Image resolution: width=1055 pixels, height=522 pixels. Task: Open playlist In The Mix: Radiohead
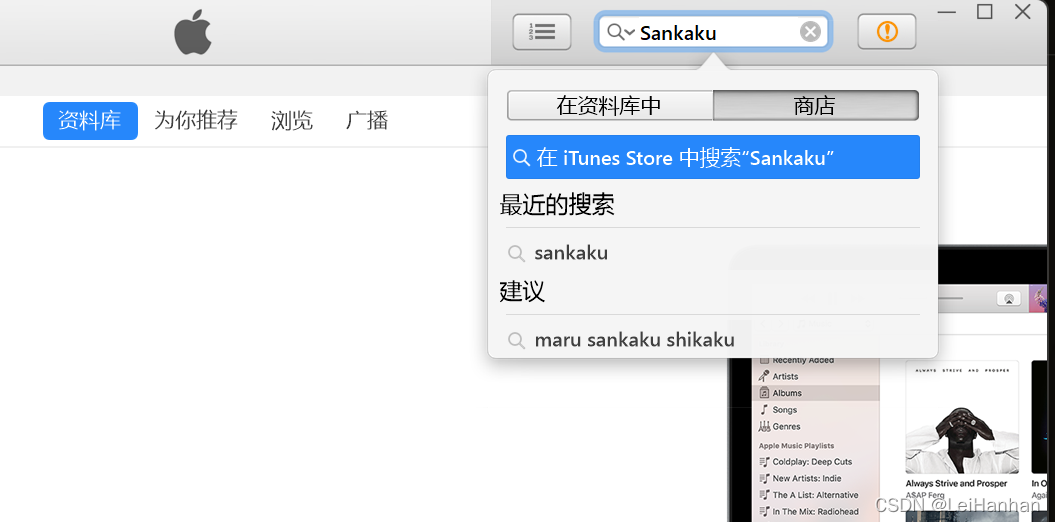809,512
